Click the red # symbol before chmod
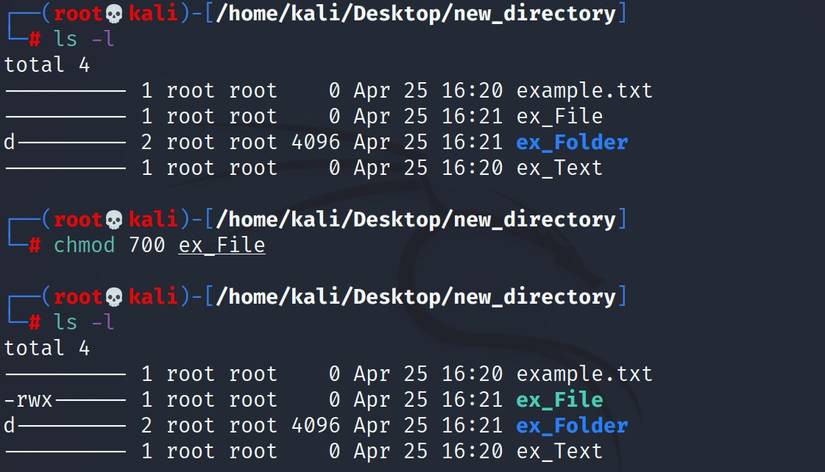This screenshot has height=472, width=825. pos(34,245)
